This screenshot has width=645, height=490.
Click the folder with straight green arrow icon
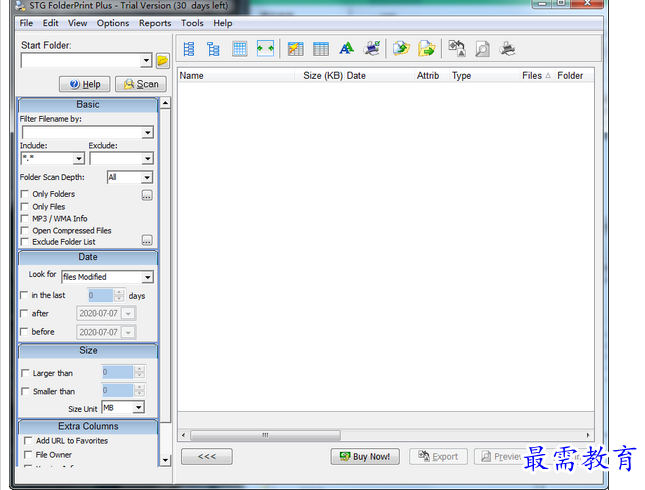[x=427, y=49]
